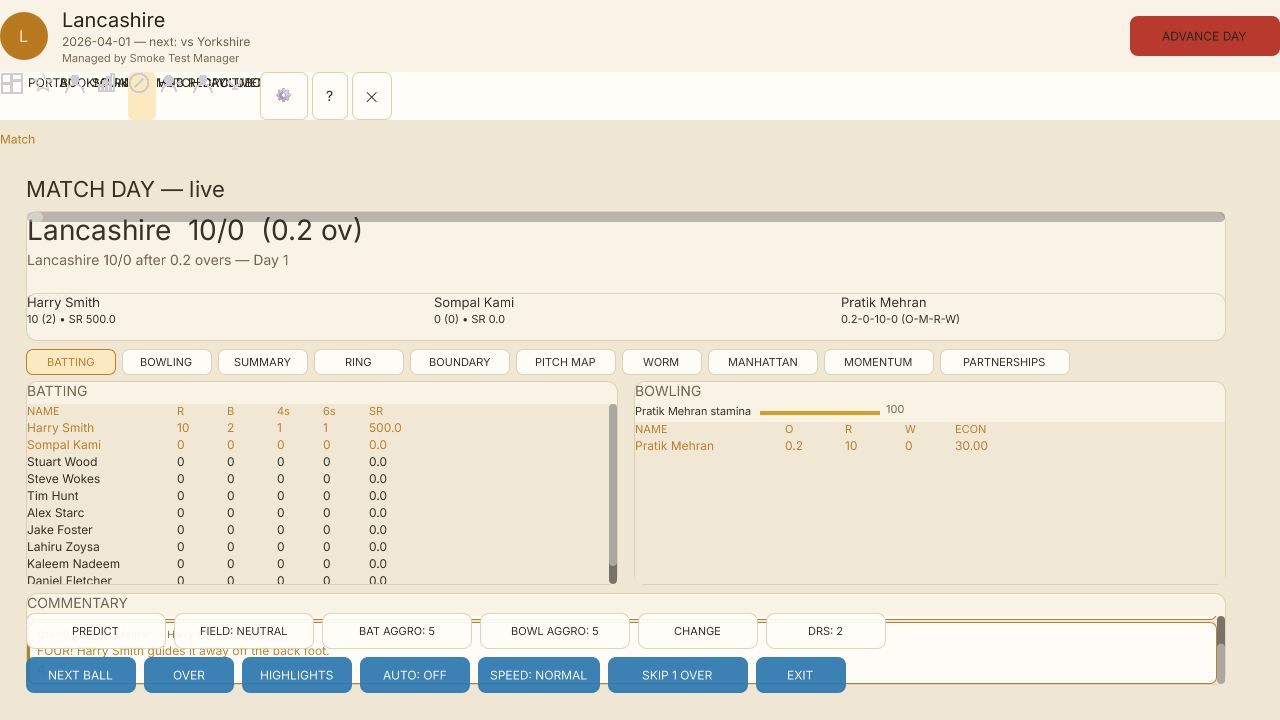Toggle the AUTO: OFF setting
Screen dimensions: 1280x720
(415, 675)
